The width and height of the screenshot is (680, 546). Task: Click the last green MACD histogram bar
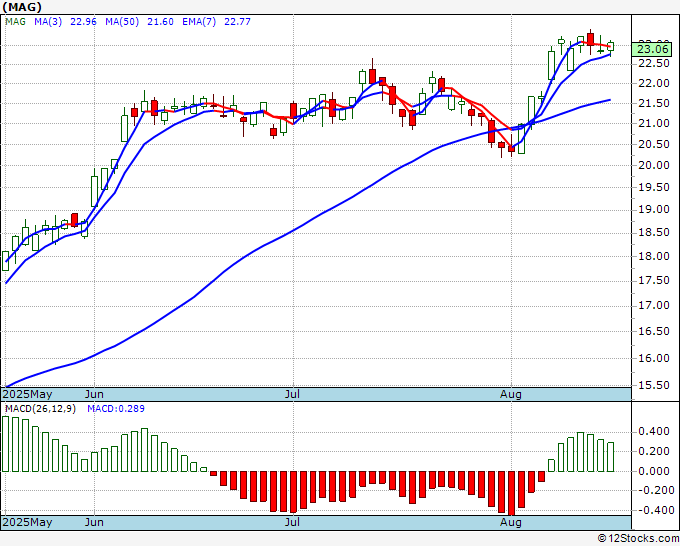coord(611,457)
